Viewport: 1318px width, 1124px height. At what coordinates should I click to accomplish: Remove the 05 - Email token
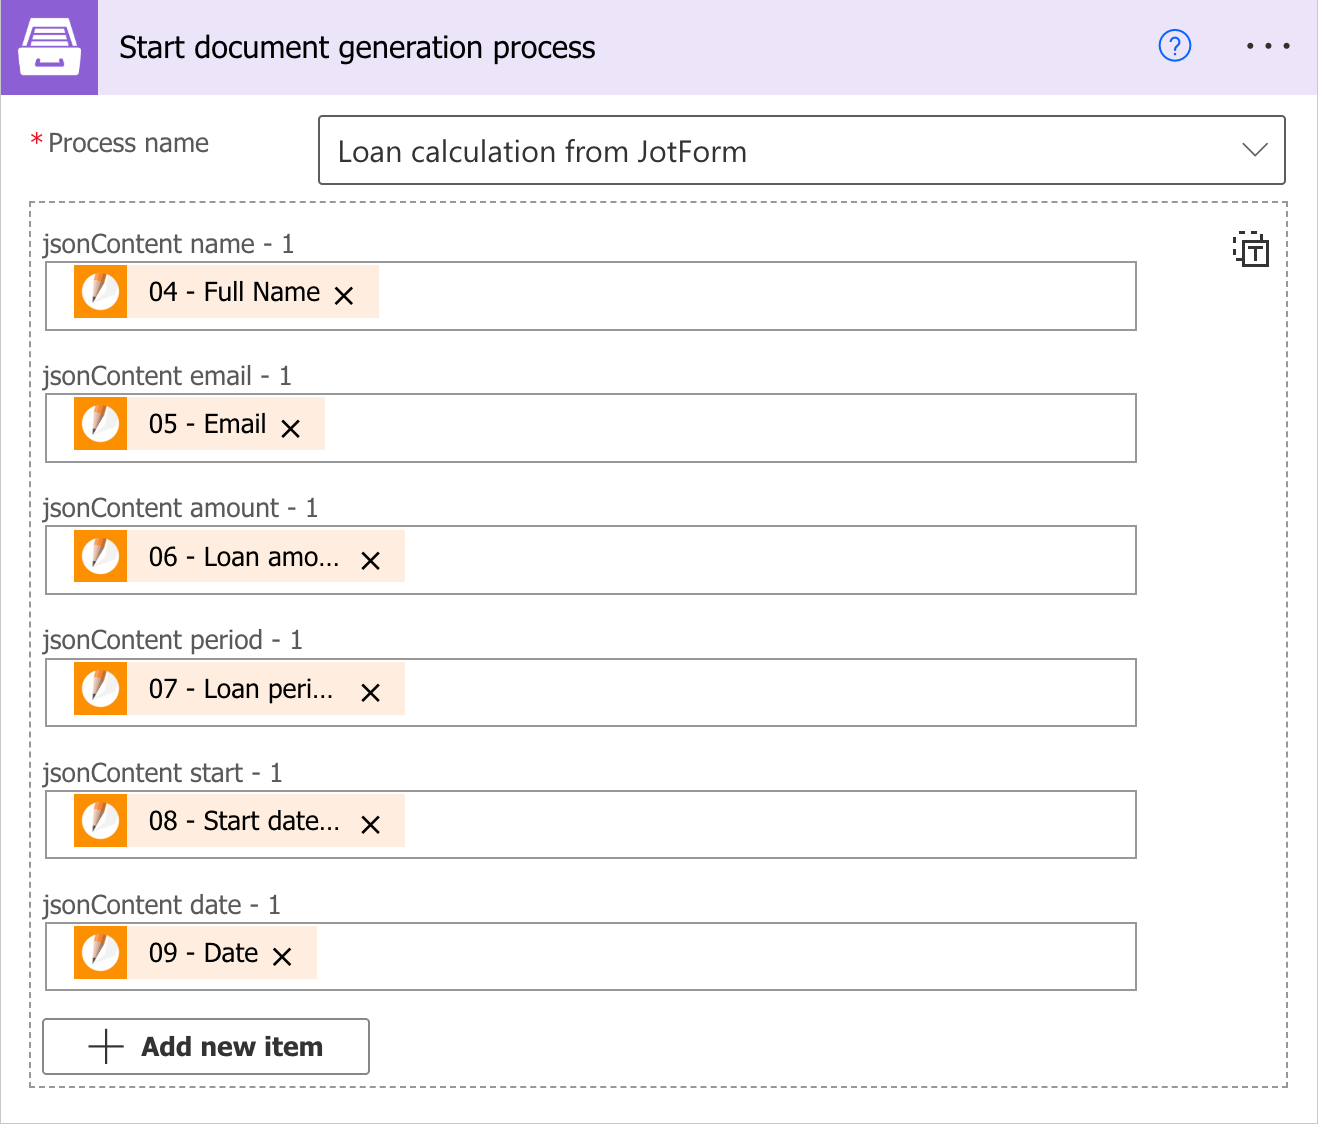pos(291,428)
